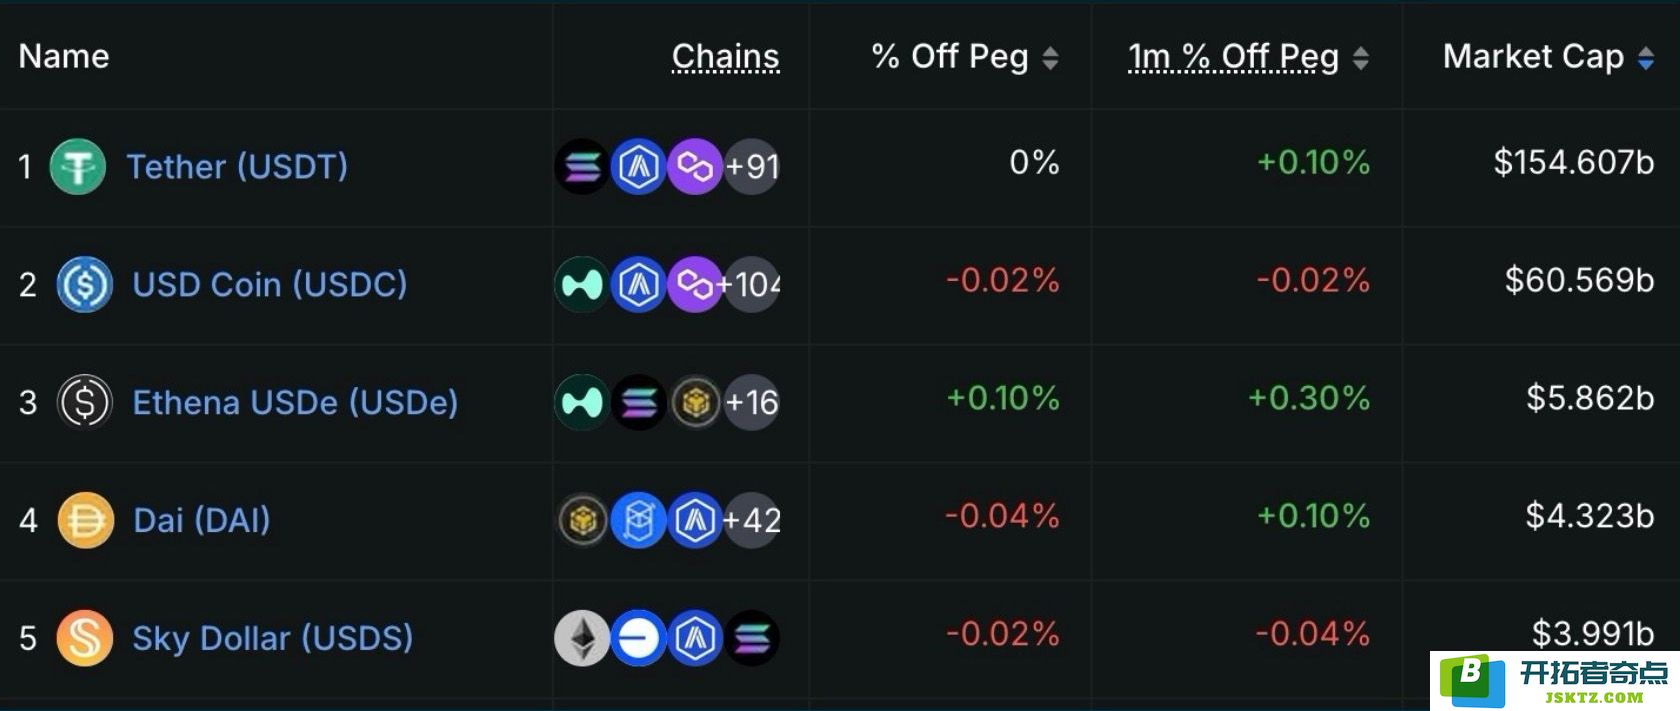Click Polygon chain icon in USD Coin row
Image resolution: width=1680 pixels, height=711 pixels.
click(x=695, y=284)
